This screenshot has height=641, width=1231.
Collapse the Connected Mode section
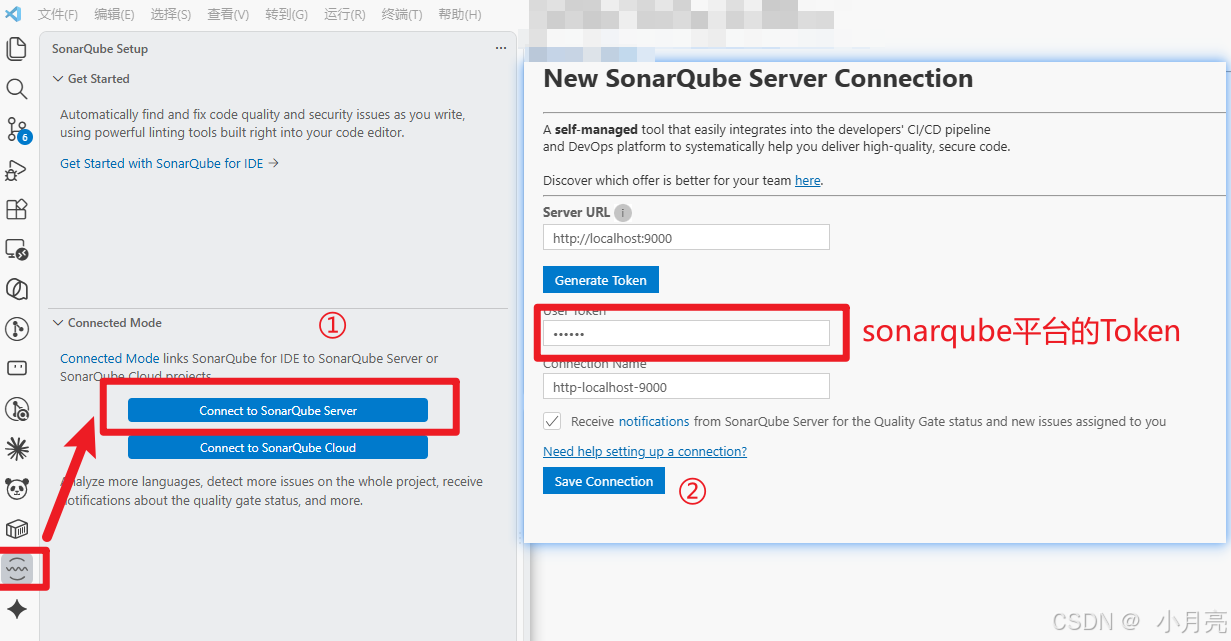coord(57,323)
